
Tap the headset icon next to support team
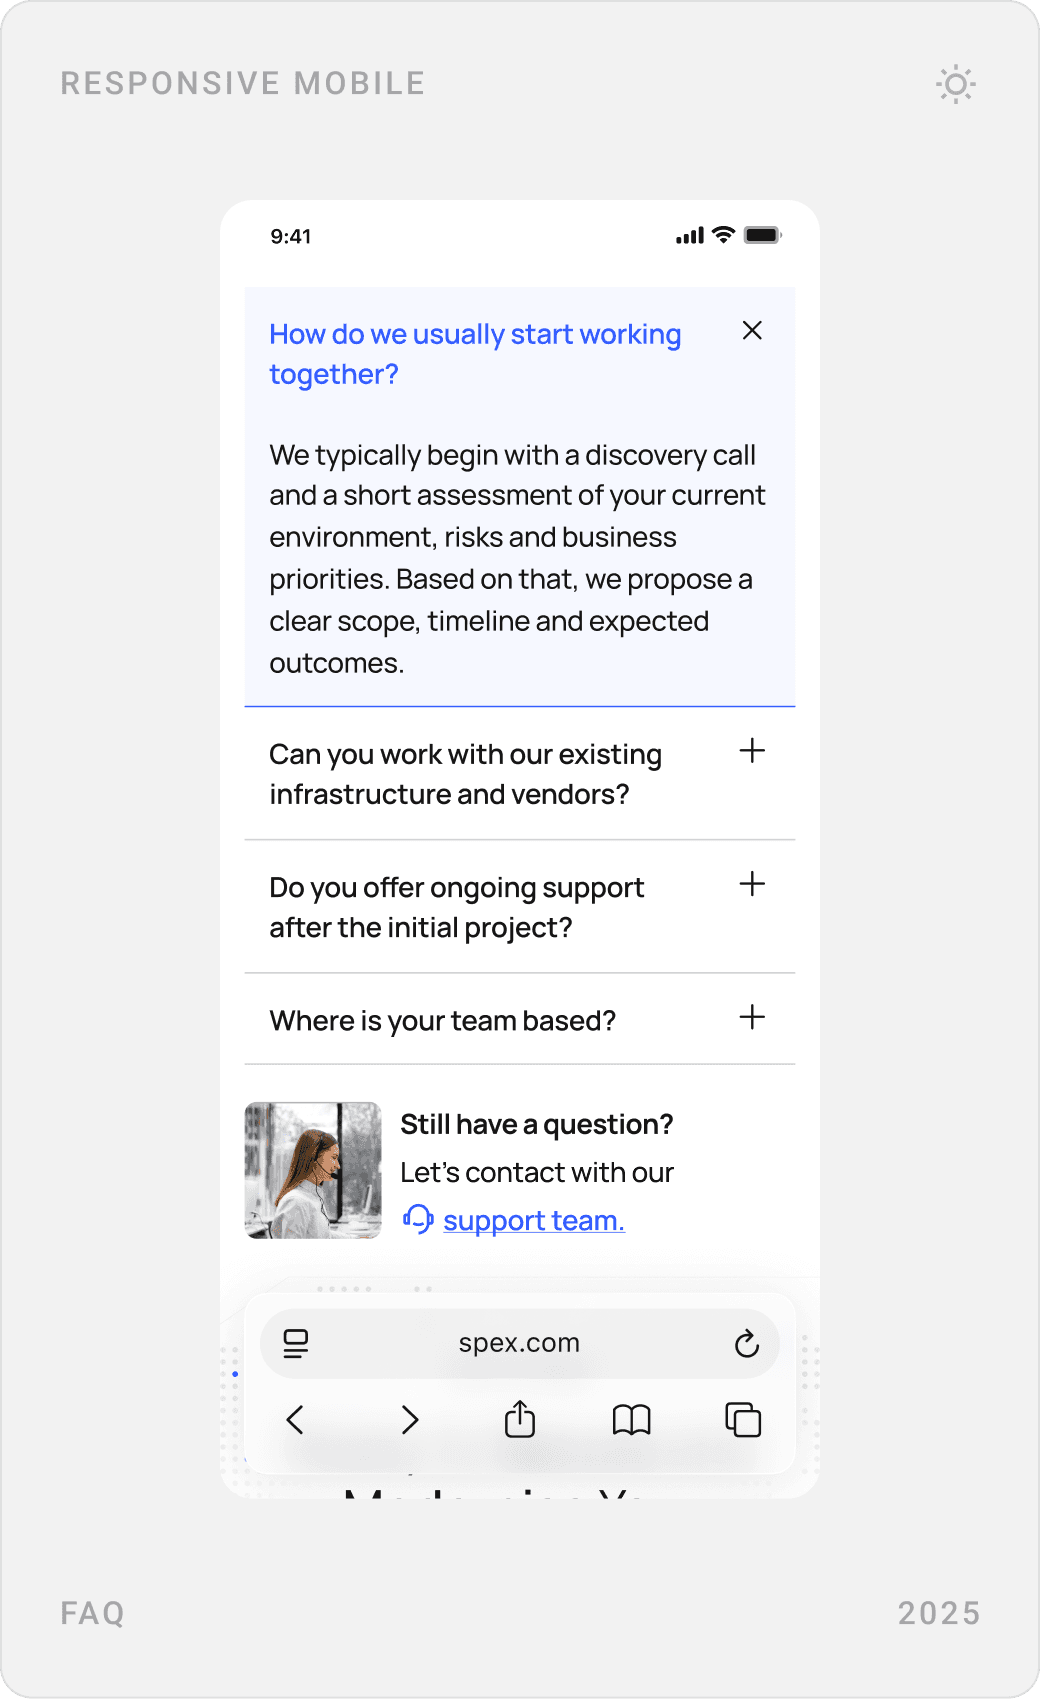pyautogui.click(x=417, y=1219)
